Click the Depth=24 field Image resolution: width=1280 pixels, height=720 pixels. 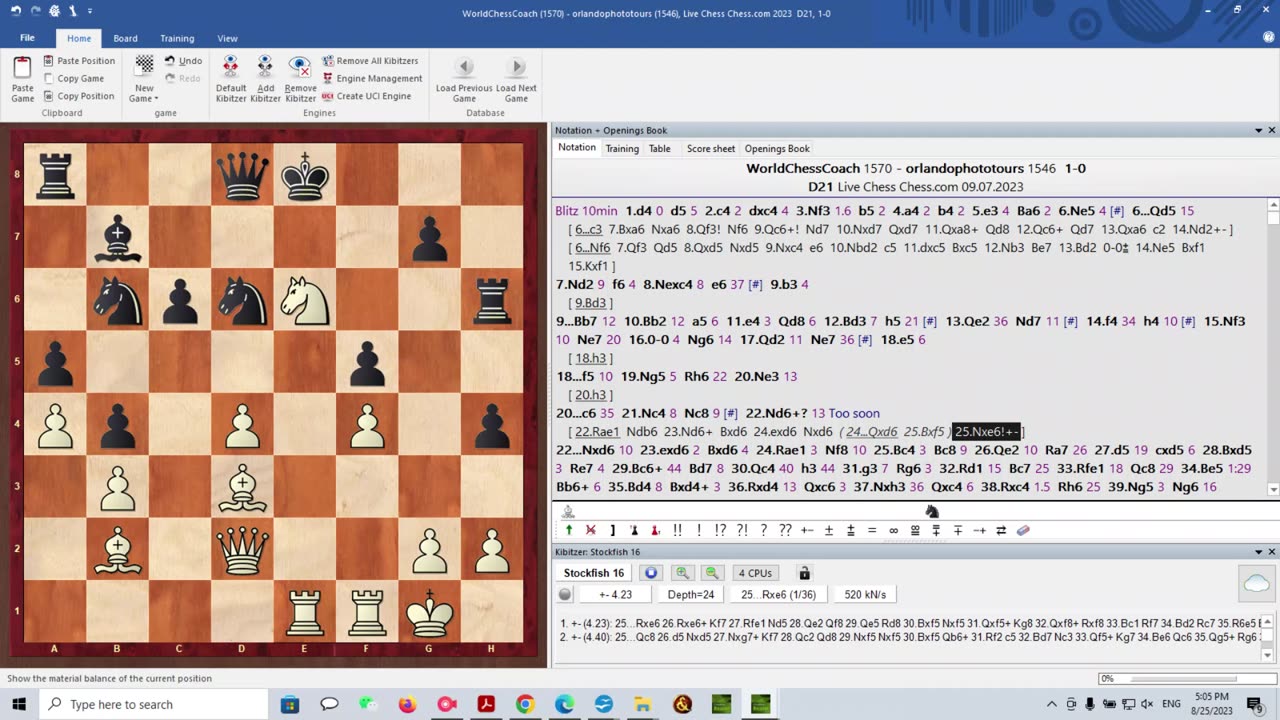click(692, 594)
